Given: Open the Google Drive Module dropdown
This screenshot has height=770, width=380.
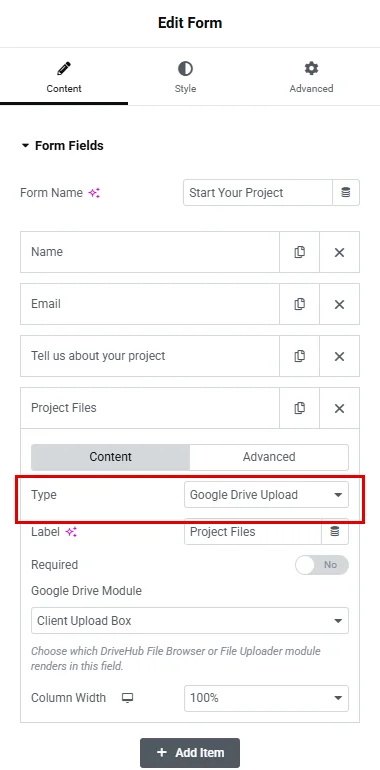Looking at the screenshot, I should [190, 621].
